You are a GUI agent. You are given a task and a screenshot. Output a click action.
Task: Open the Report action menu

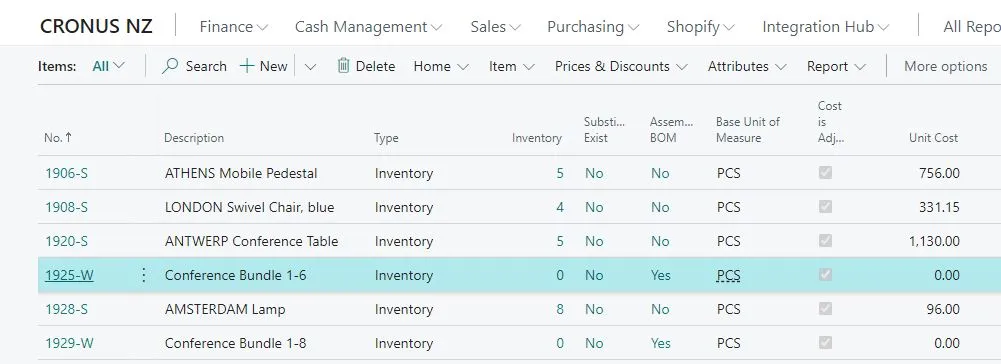[x=836, y=66]
